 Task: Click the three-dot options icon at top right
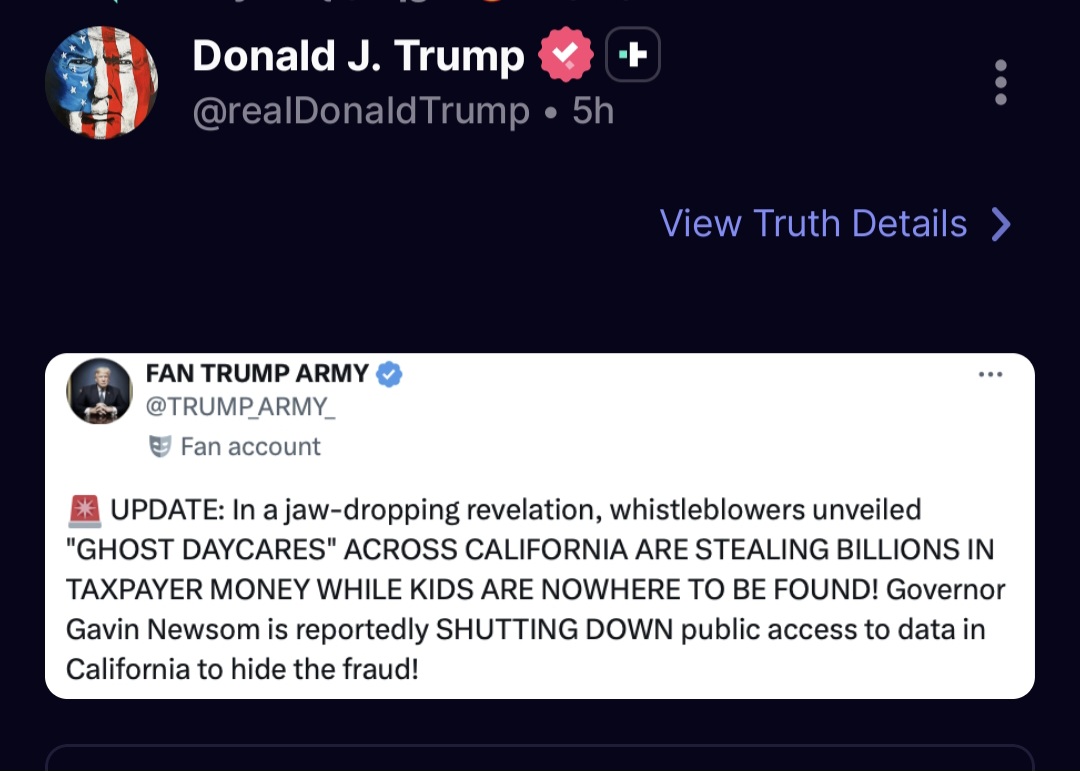[x=1000, y=84]
